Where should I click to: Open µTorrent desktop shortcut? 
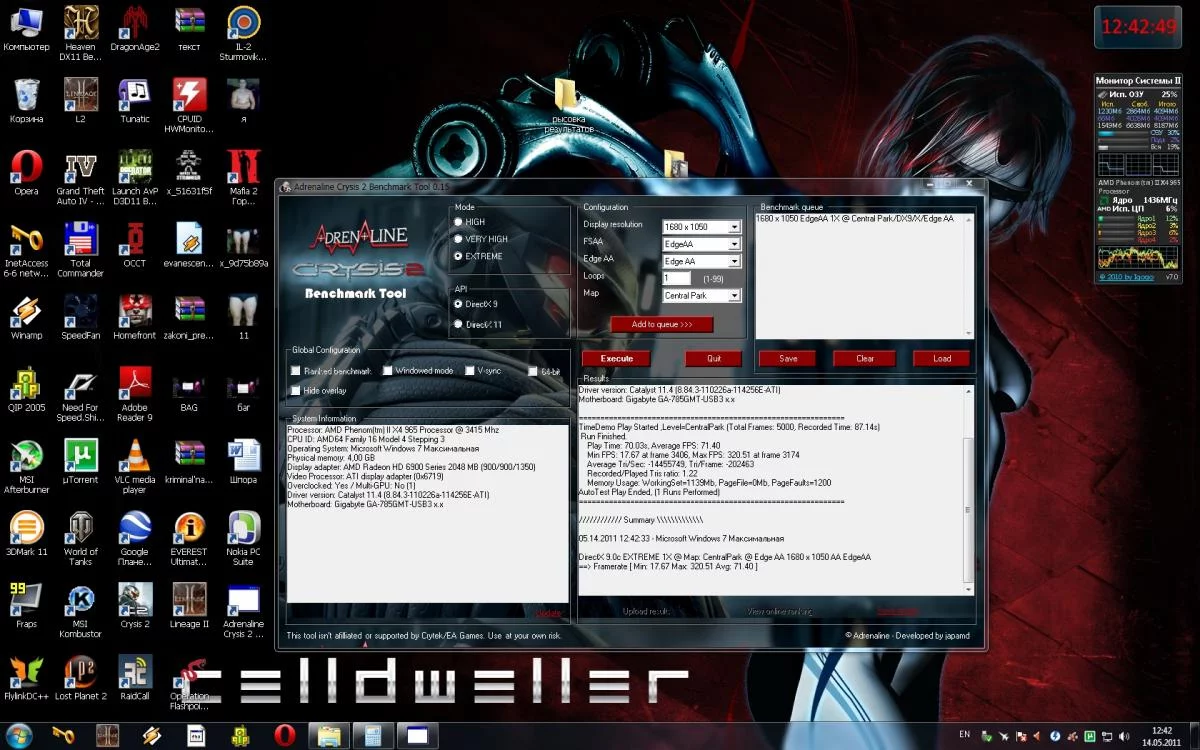tap(80, 460)
